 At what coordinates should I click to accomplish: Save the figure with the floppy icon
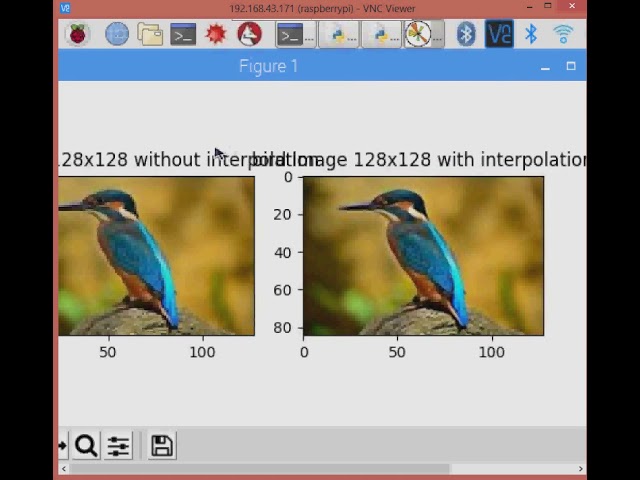click(162, 445)
